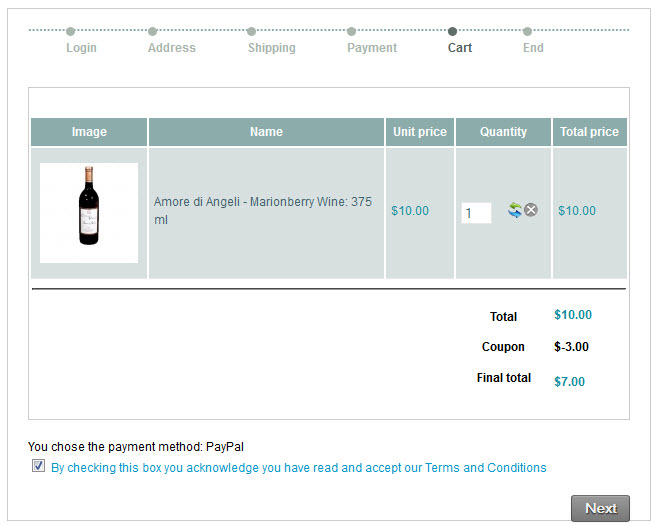Click the refresh quantity icon

coord(514,210)
